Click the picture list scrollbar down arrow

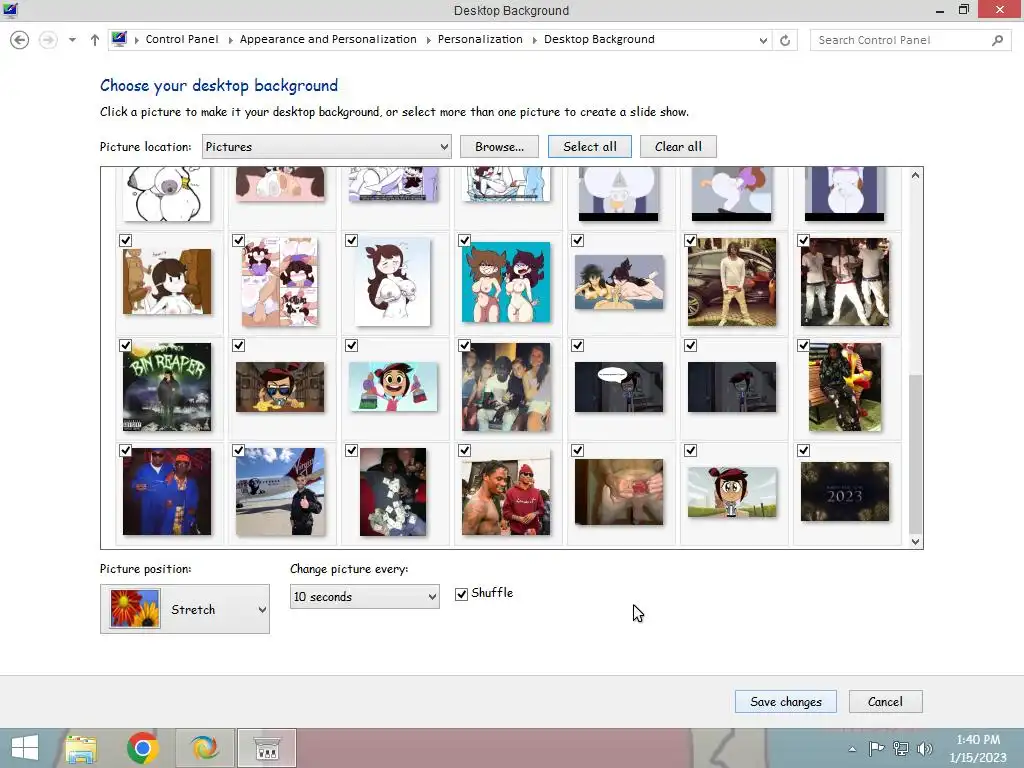coord(916,541)
